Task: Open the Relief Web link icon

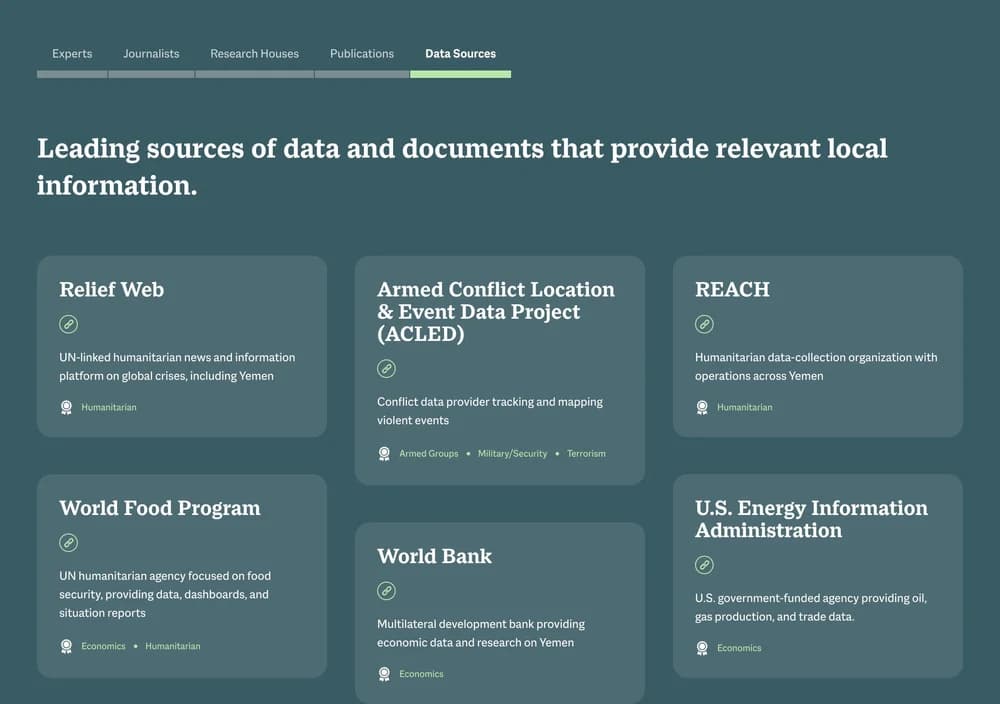Action: [x=68, y=324]
